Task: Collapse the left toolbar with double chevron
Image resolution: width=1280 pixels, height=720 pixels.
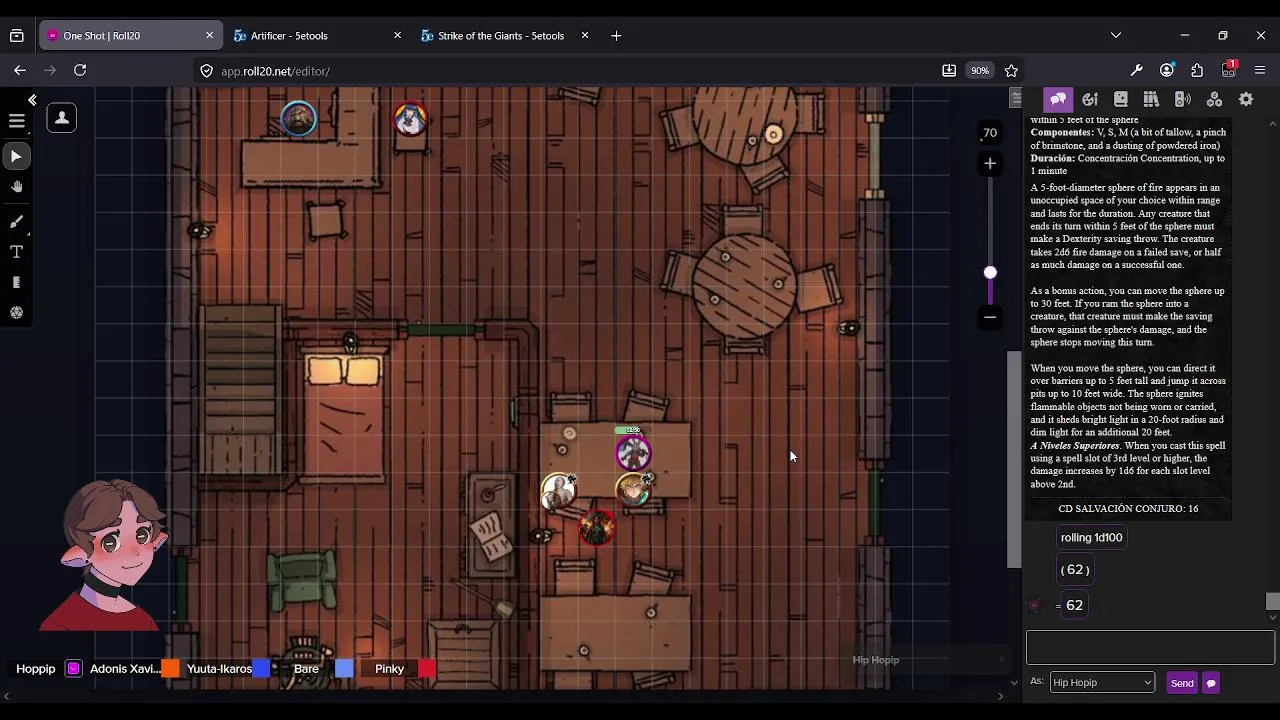Action: click(32, 100)
